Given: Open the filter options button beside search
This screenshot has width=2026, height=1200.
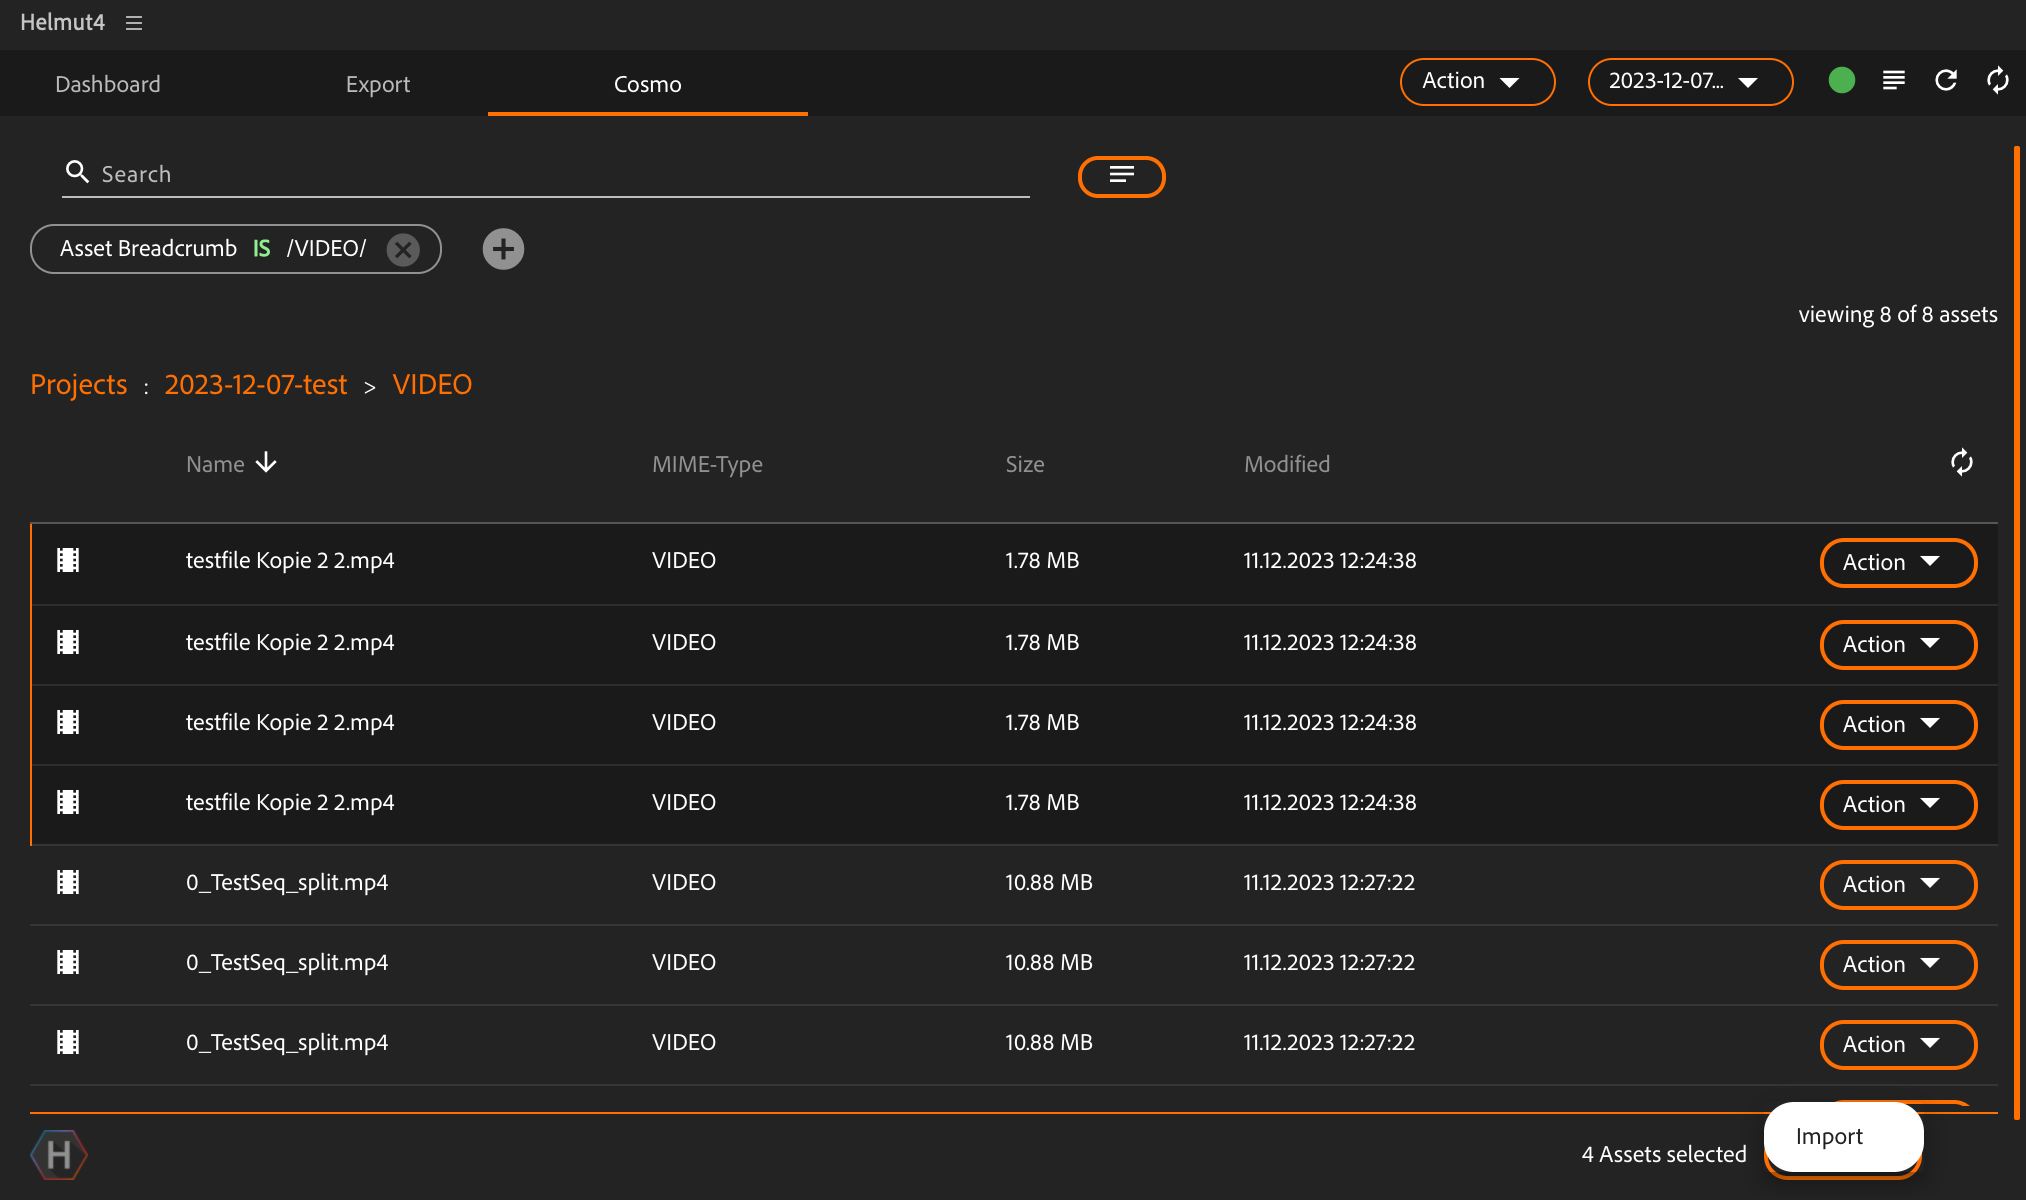Looking at the screenshot, I should pyautogui.click(x=1121, y=176).
